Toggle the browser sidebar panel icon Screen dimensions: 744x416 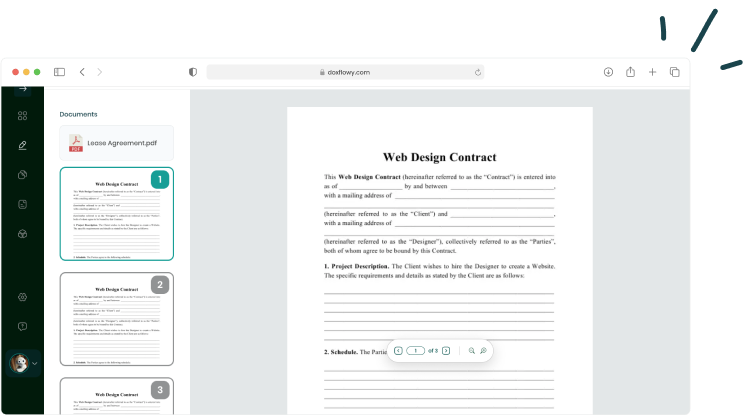coord(59,72)
